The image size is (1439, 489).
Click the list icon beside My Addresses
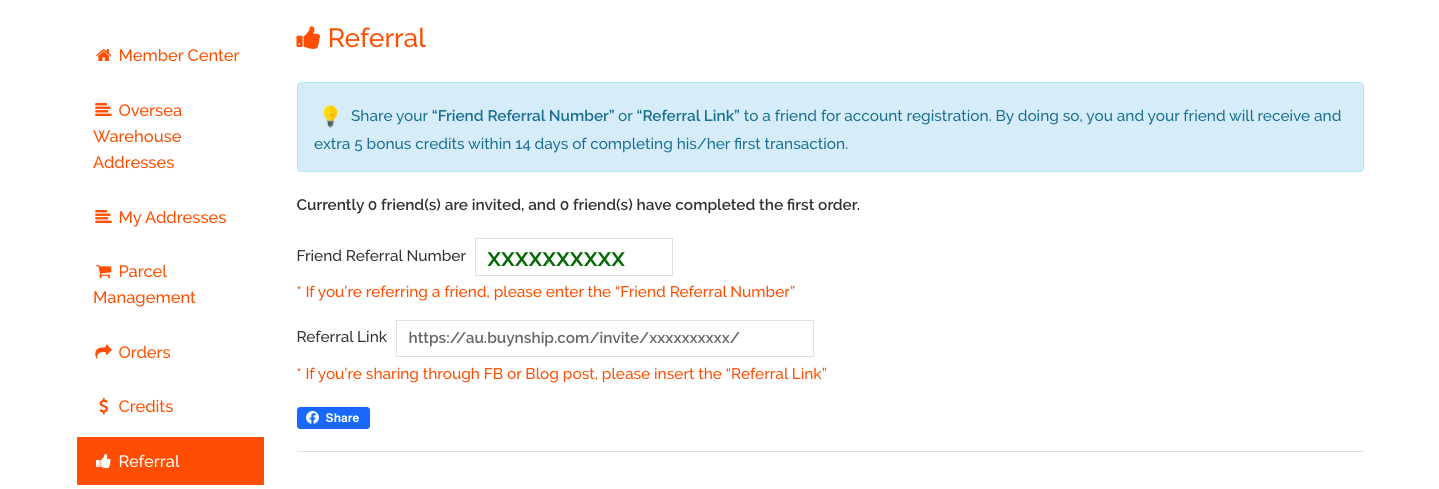[103, 217]
